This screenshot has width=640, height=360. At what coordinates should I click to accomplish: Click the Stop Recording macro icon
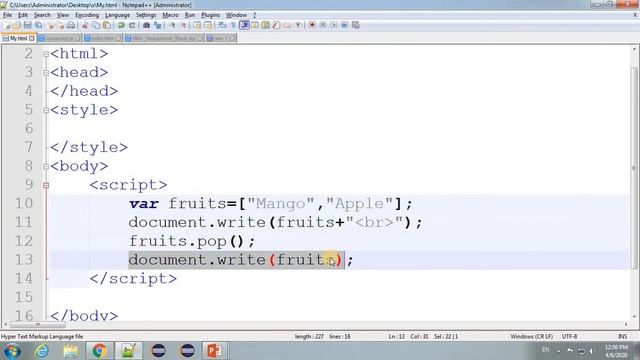[x=323, y=25]
